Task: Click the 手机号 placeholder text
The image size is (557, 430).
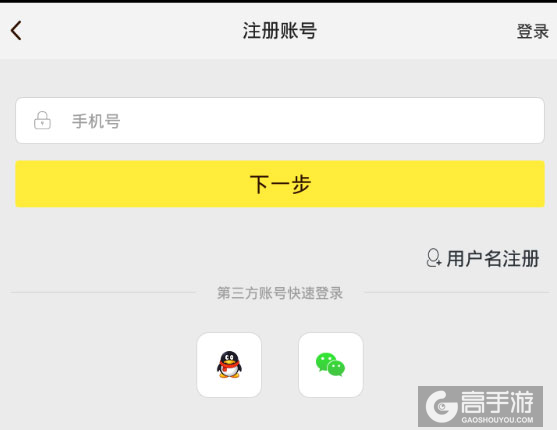Action: pyautogui.click(x=96, y=121)
